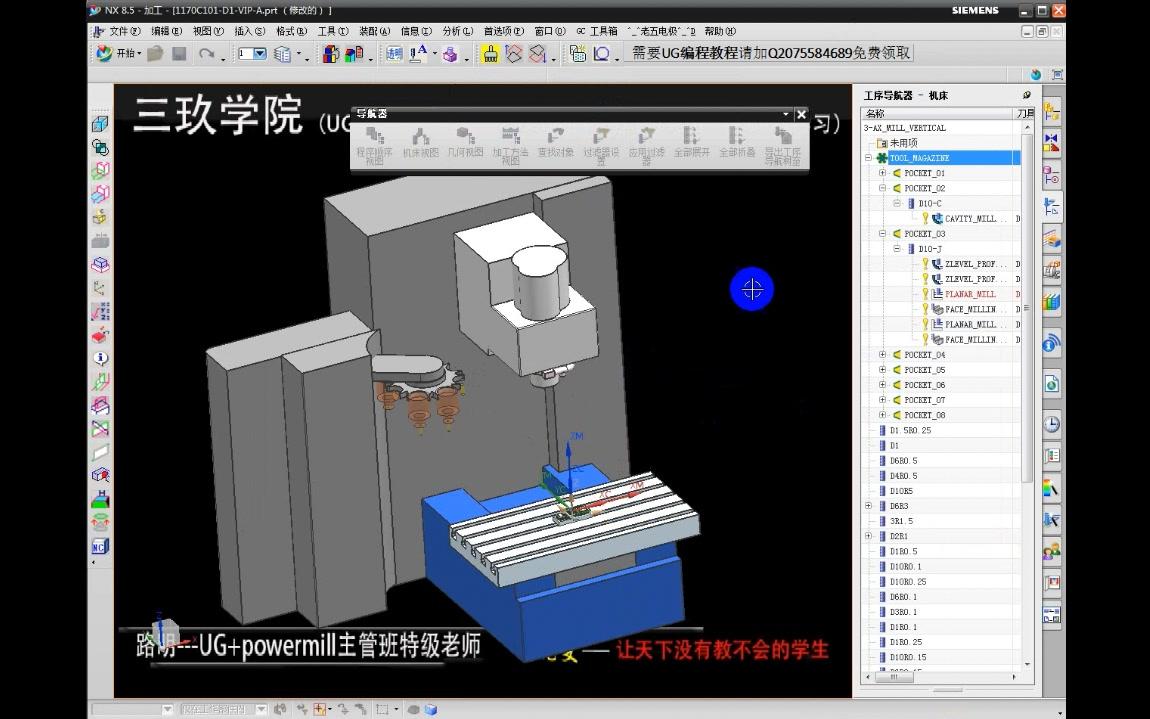Open the History clock sidebar tab
Viewport: 1150px width, 719px height.
[x=1052, y=424]
